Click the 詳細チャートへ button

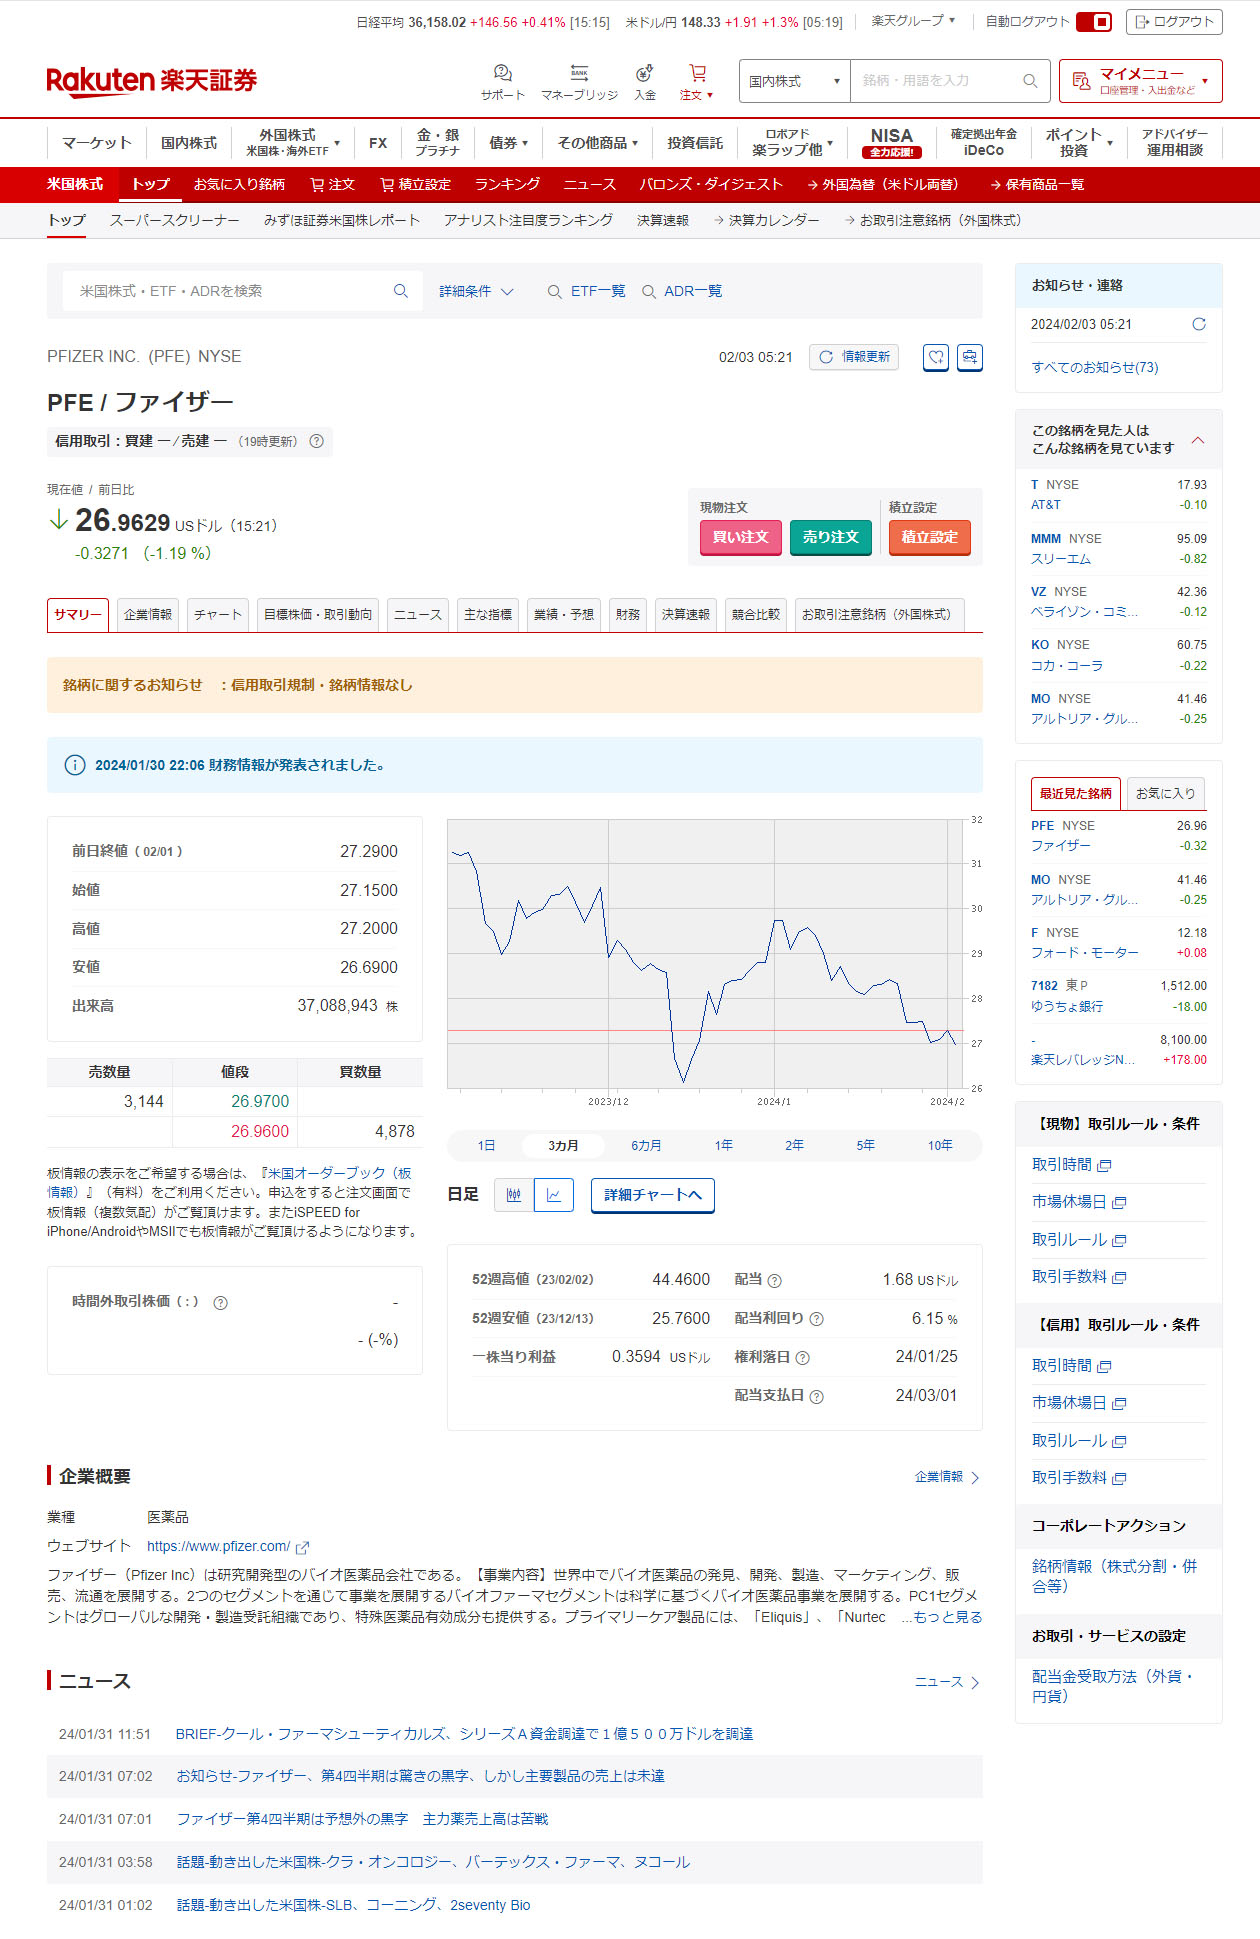652,1195
